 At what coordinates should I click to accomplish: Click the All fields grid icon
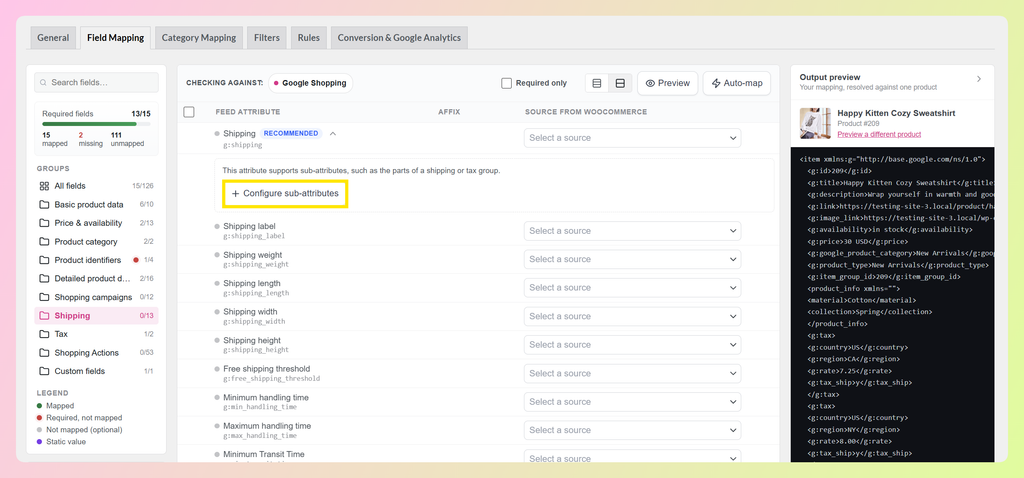(x=44, y=186)
